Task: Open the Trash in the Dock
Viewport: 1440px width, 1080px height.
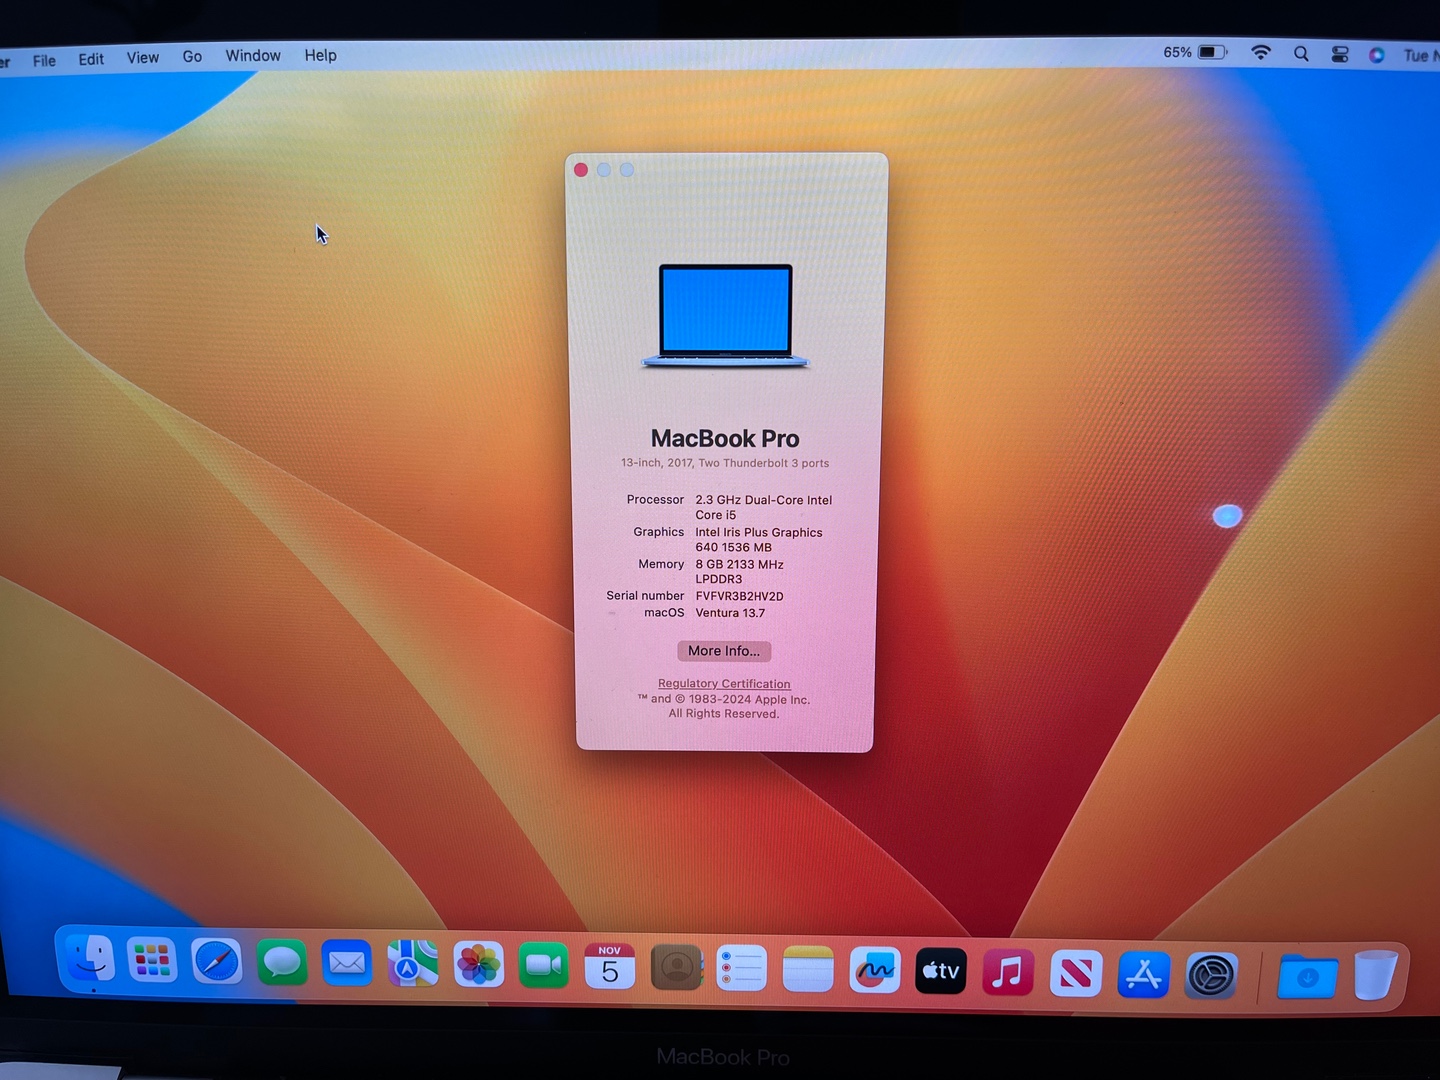Action: [1375, 975]
